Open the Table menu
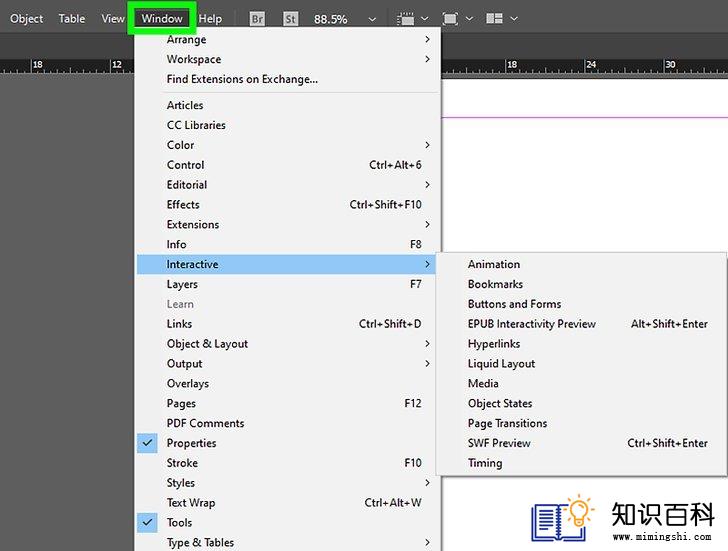728x551 pixels. click(72, 19)
